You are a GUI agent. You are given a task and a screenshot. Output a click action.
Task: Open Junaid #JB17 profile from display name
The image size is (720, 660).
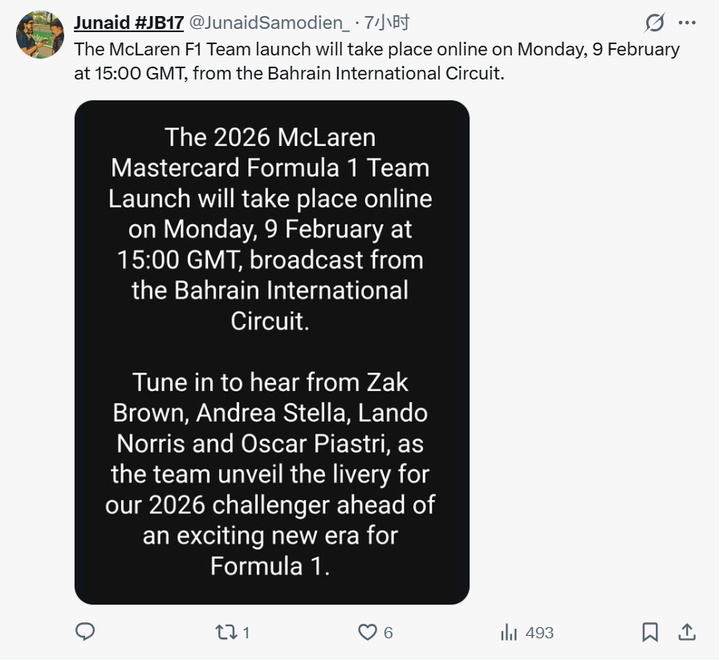[128, 22]
